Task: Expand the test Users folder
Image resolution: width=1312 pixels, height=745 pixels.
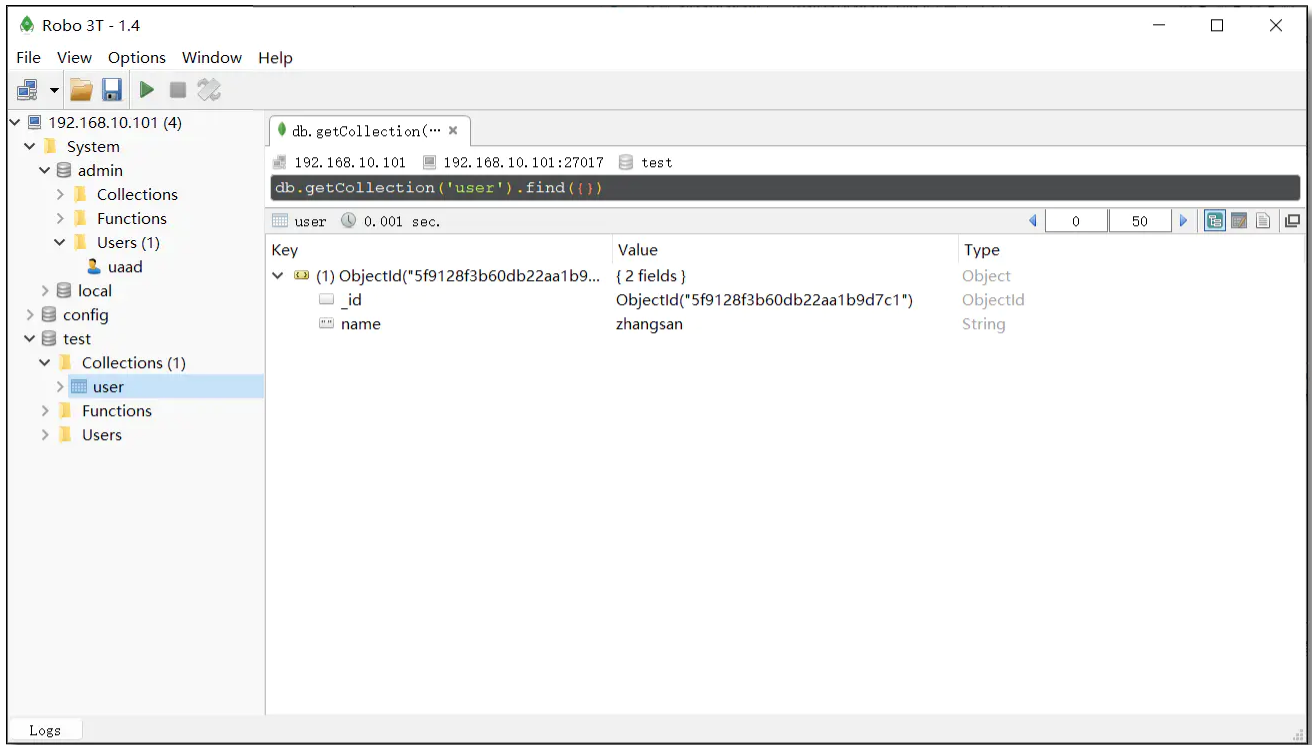Action: (45, 434)
